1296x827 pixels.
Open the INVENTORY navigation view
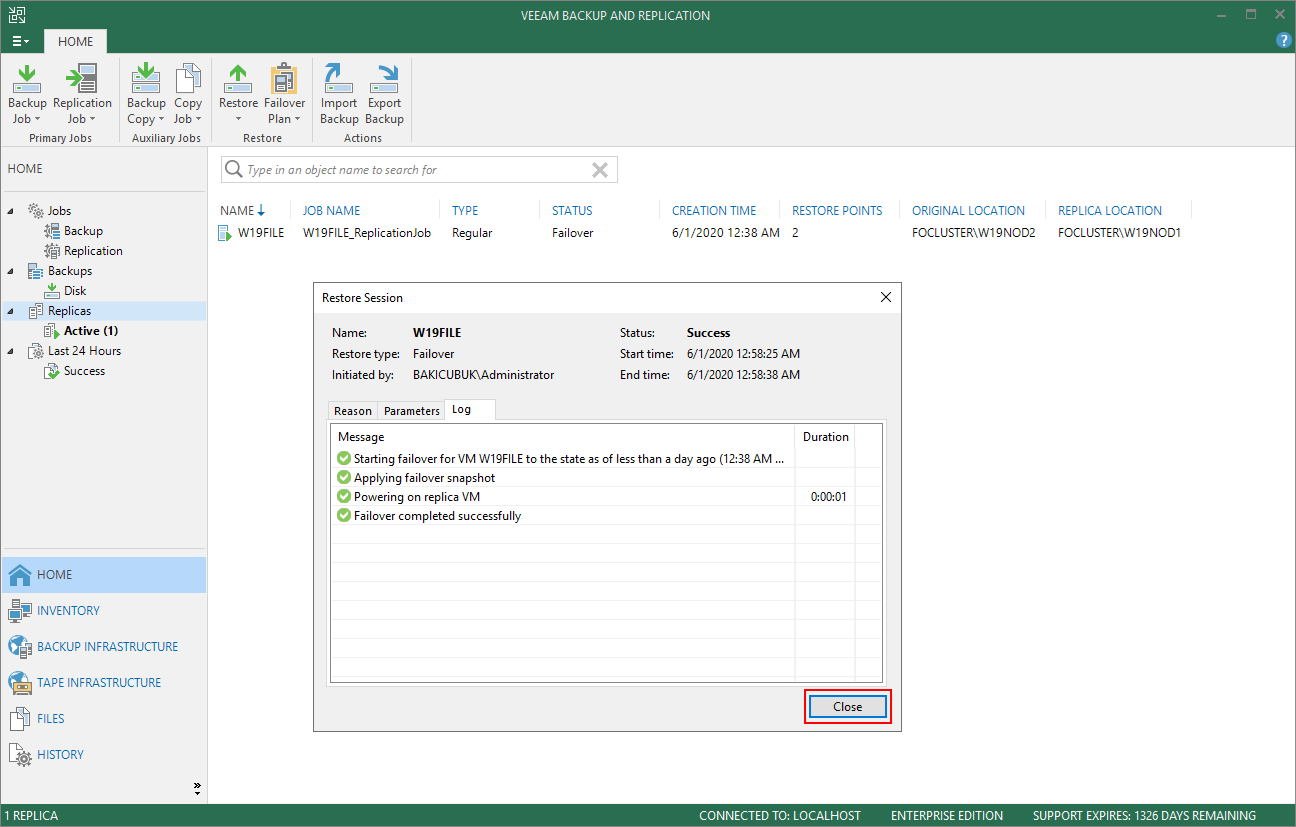coord(104,611)
